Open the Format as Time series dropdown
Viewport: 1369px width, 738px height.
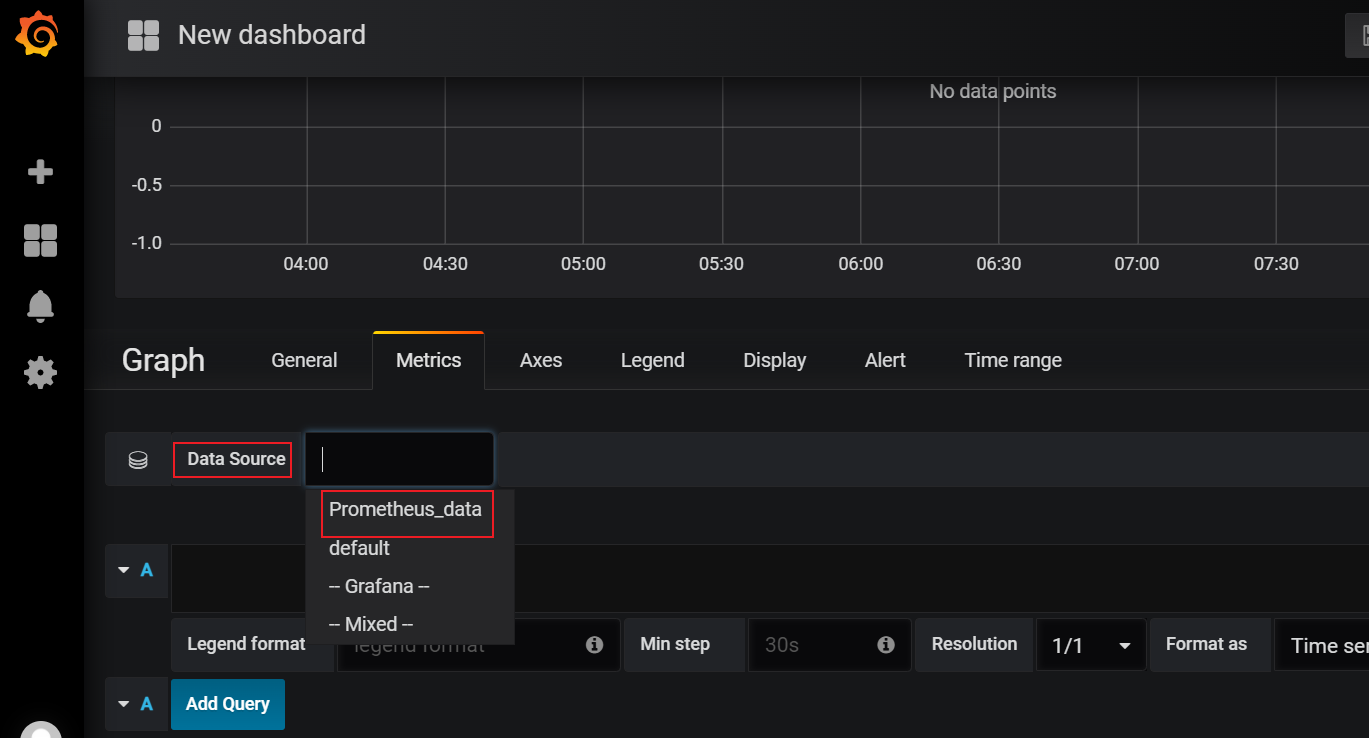click(1321, 645)
